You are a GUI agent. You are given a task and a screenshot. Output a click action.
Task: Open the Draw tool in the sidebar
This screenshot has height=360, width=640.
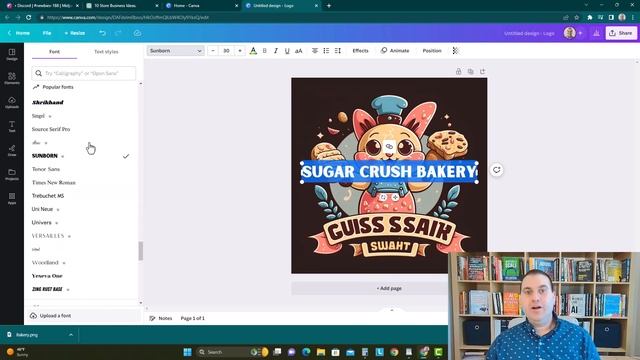click(x=12, y=151)
